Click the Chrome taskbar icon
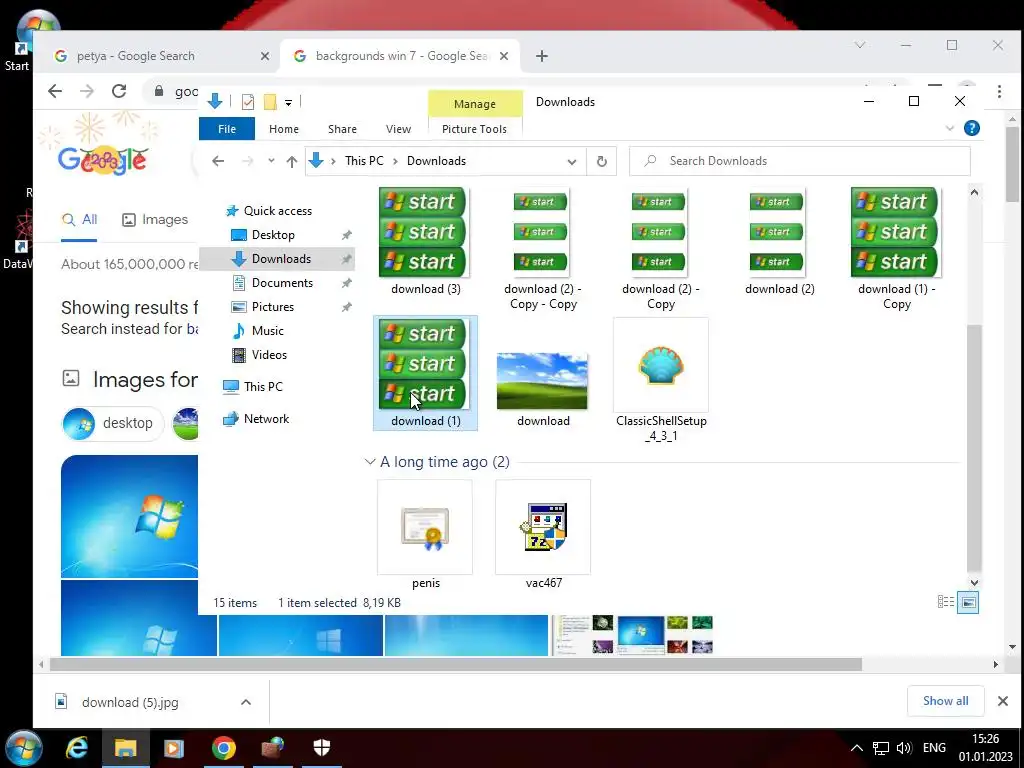 223,748
